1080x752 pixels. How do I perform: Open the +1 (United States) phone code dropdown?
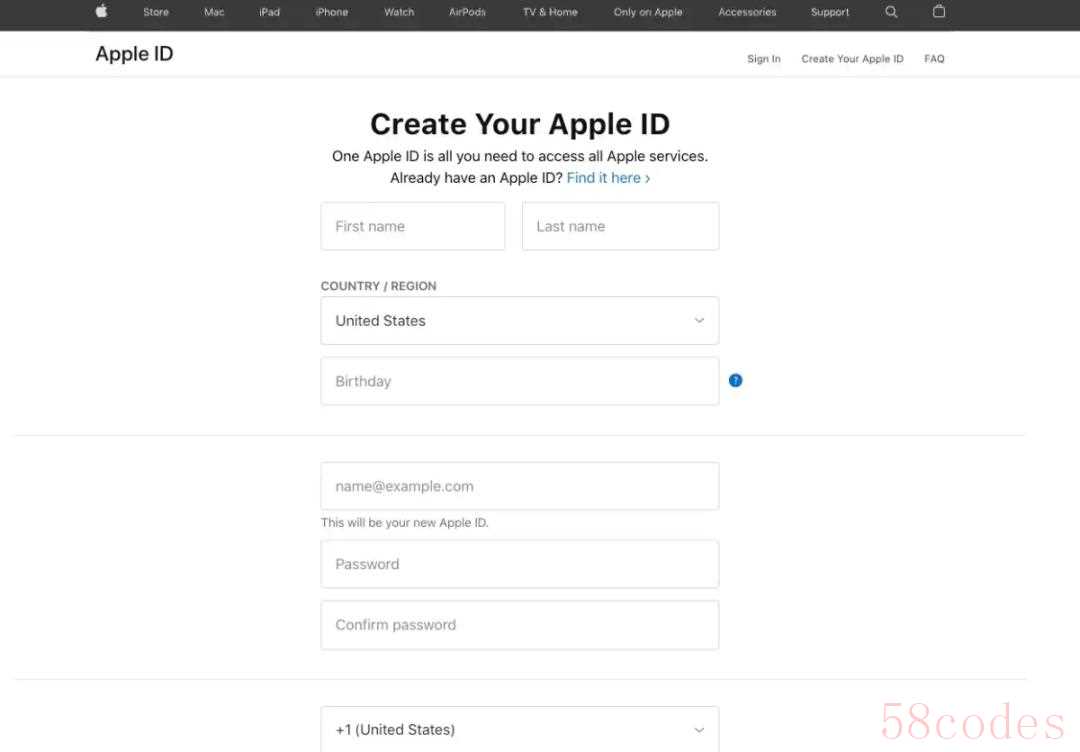tap(519, 729)
